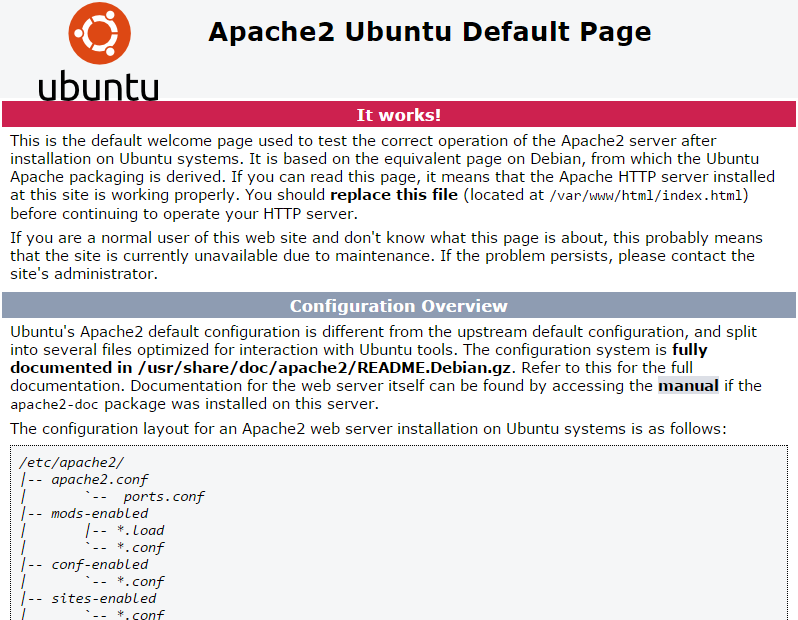The image size is (798, 620).
Task: Click the "apache2-doc" package name
Action: [x=55, y=405]
